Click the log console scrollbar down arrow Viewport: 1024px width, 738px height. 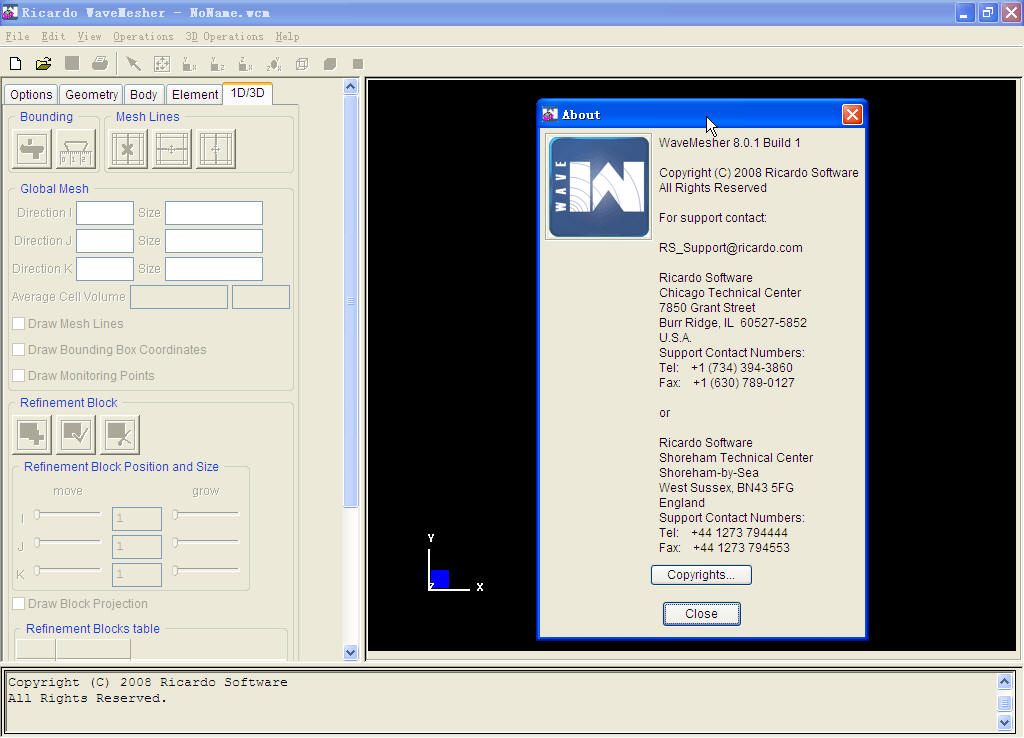click(x=1004, y=722)
